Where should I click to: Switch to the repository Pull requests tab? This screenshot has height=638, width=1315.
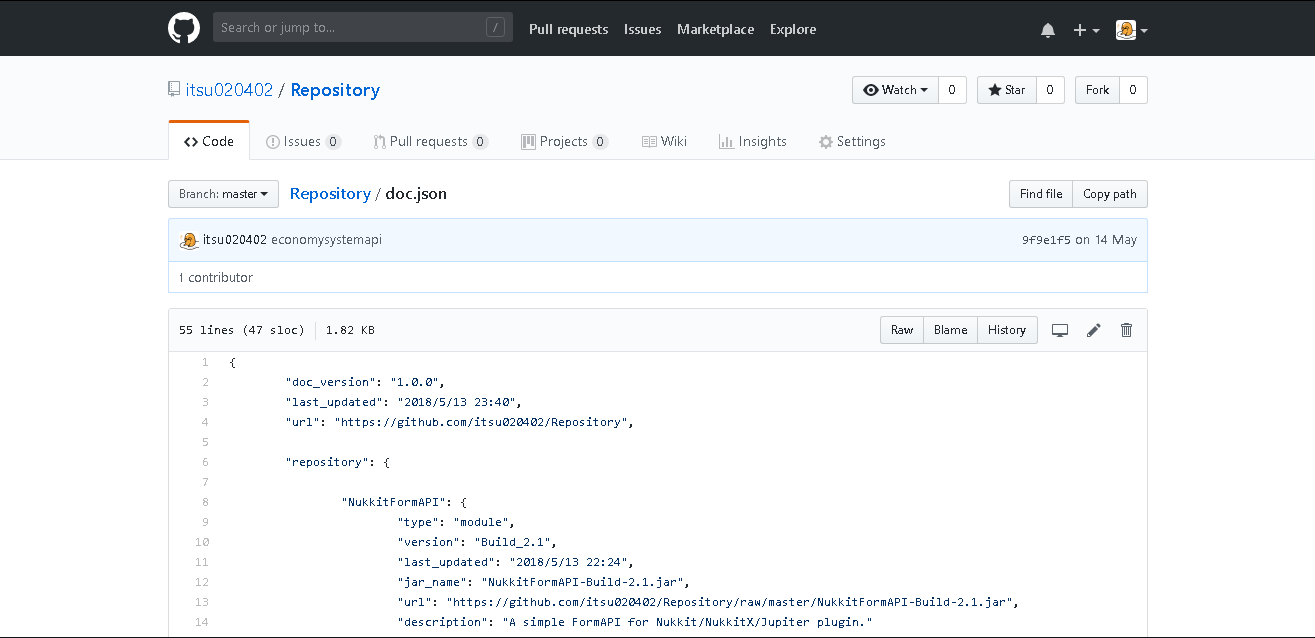[430, 141]
